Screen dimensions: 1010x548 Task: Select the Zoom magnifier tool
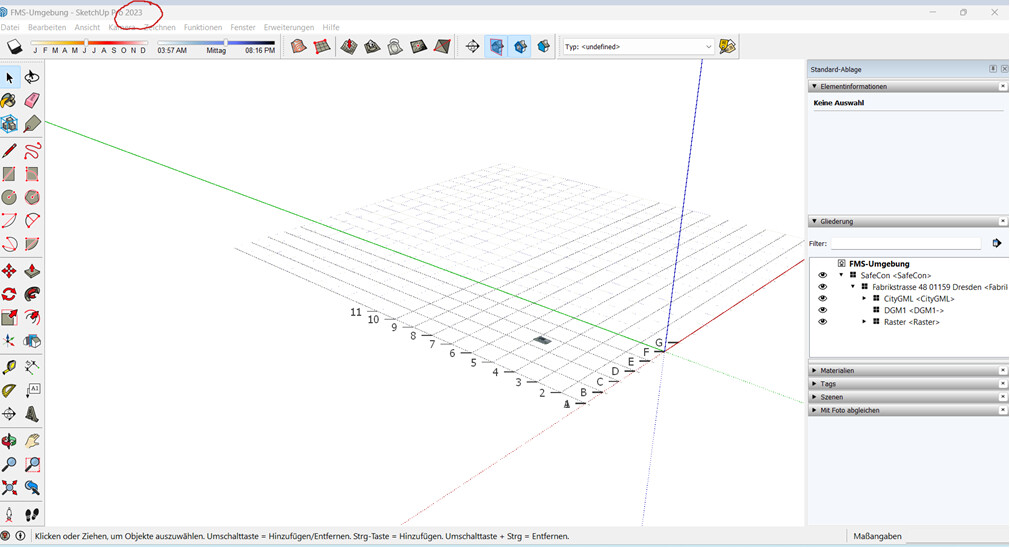9,464
